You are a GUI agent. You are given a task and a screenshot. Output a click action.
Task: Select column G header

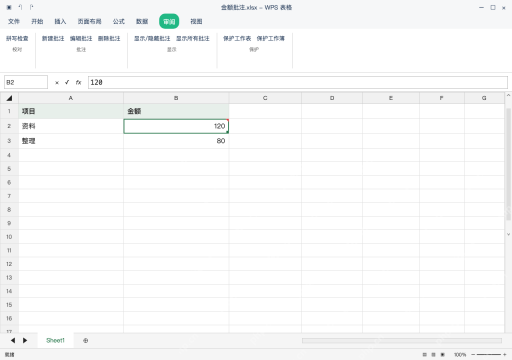(484, 98)
